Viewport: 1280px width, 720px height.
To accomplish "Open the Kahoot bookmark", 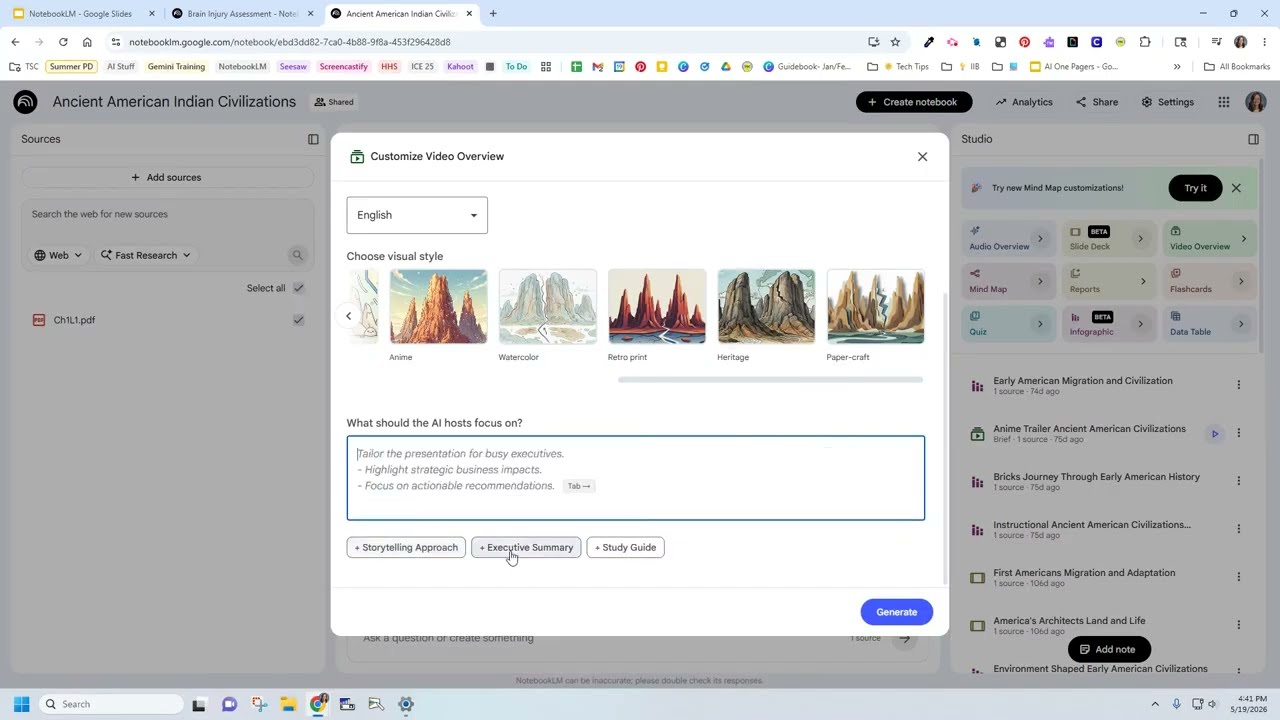I will [x=460, y=67].
